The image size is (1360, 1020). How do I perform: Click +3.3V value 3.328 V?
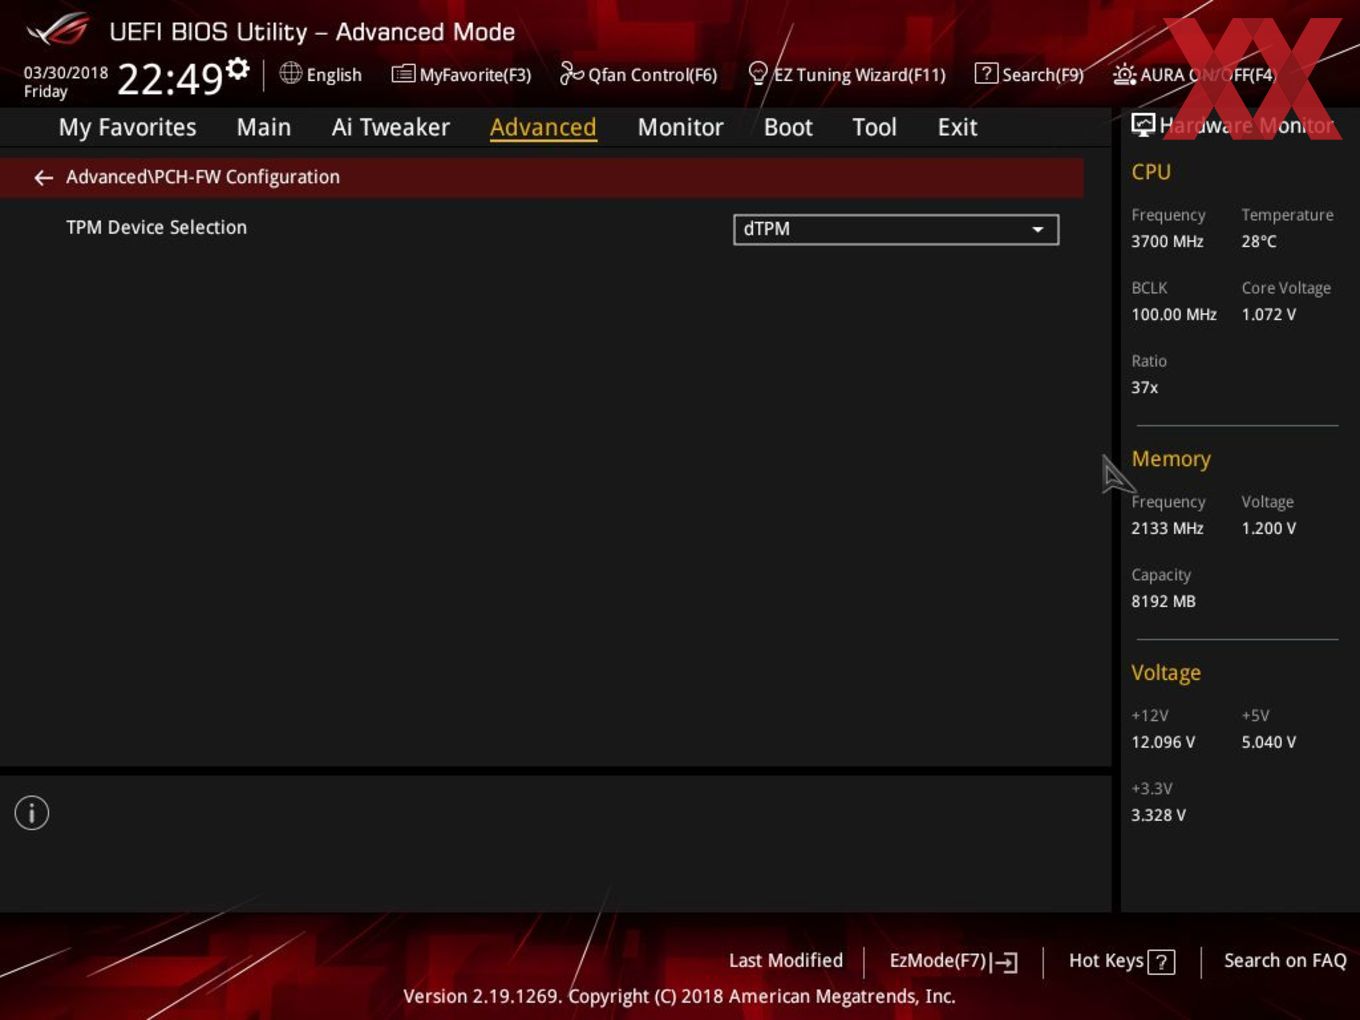(x=1158, y=815)
